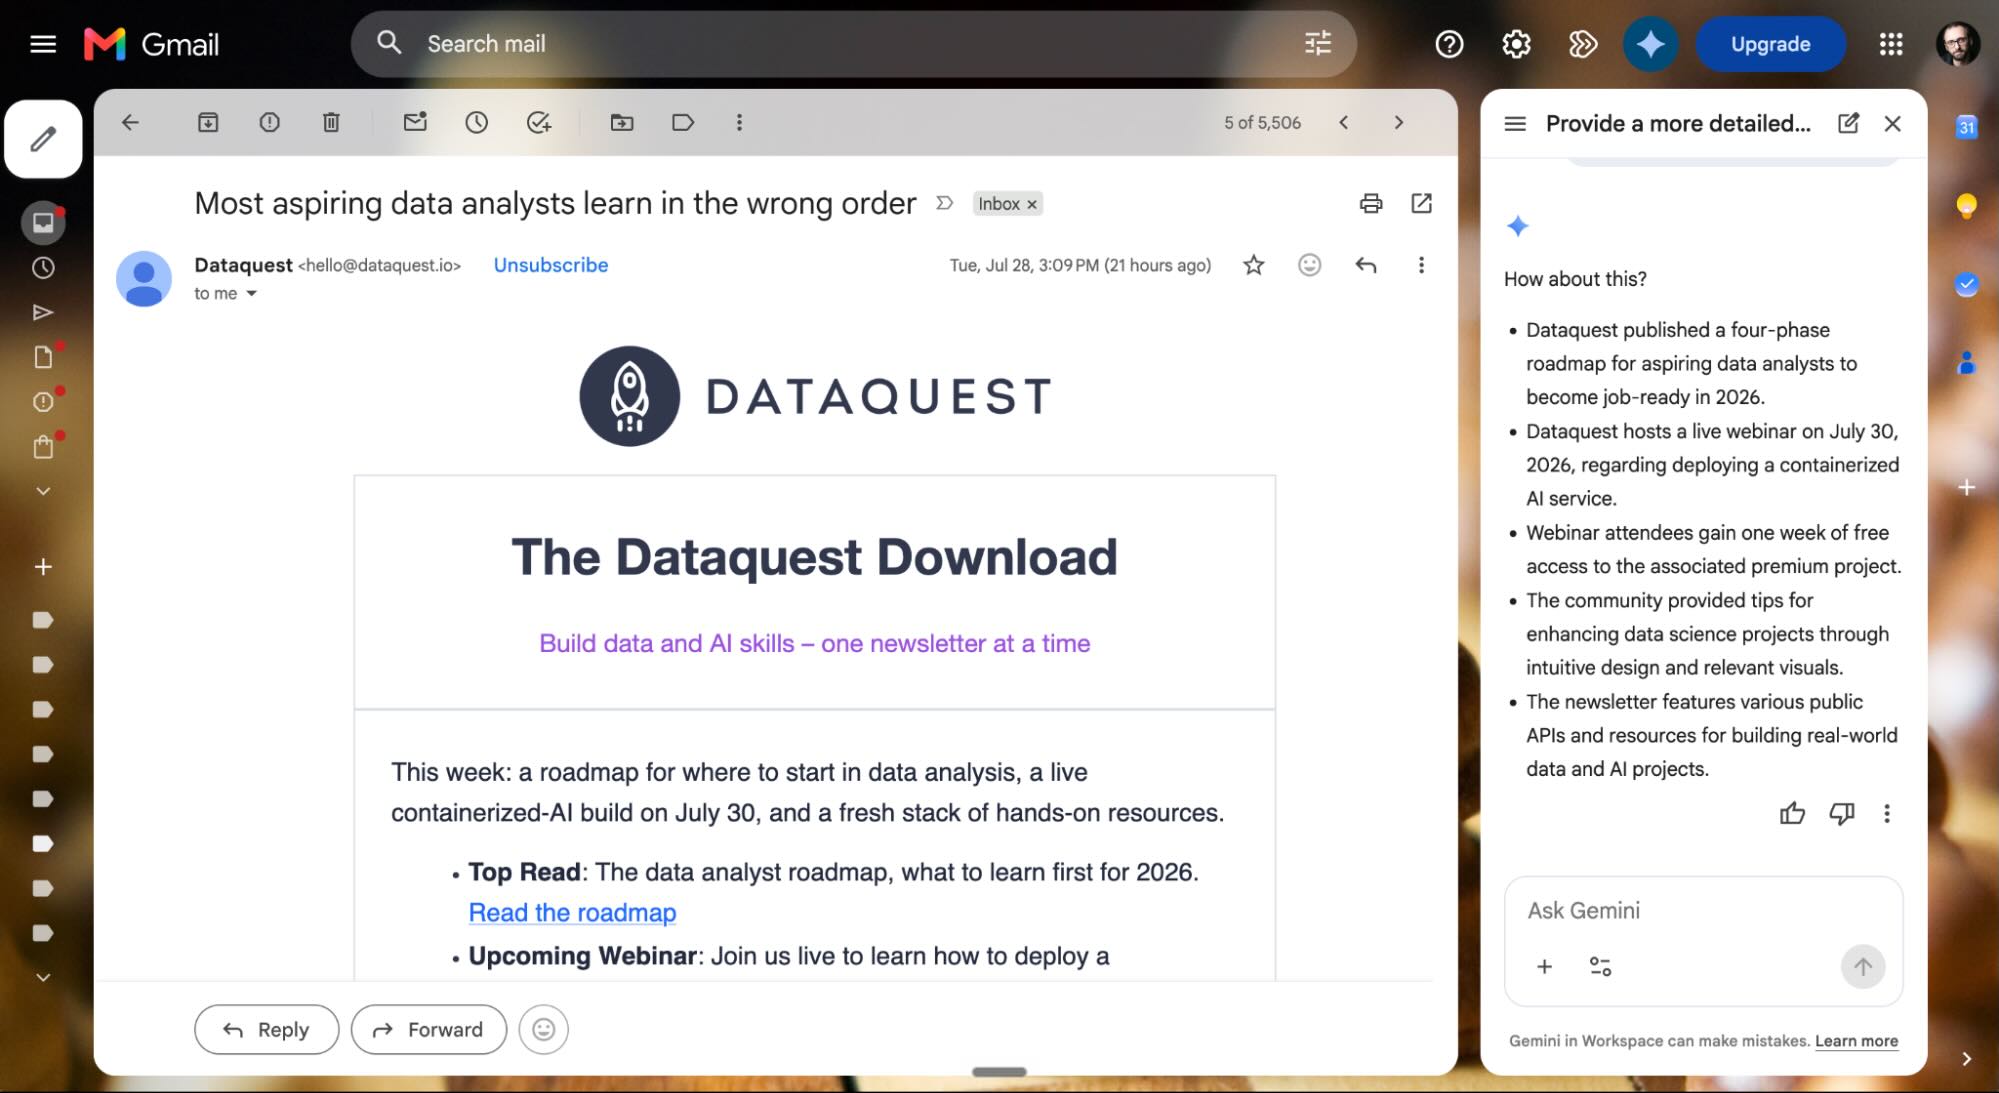The image size is (1999, 1093).
Task: Open Drafts page icon in sidebar
Action: pyautogui.click(x=43, y=357)
